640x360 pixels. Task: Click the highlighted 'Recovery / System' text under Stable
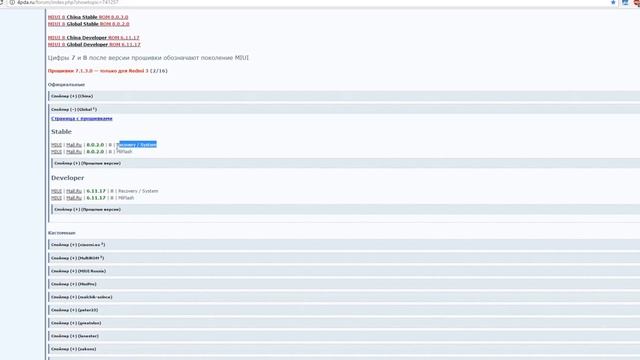click(137, 145)
